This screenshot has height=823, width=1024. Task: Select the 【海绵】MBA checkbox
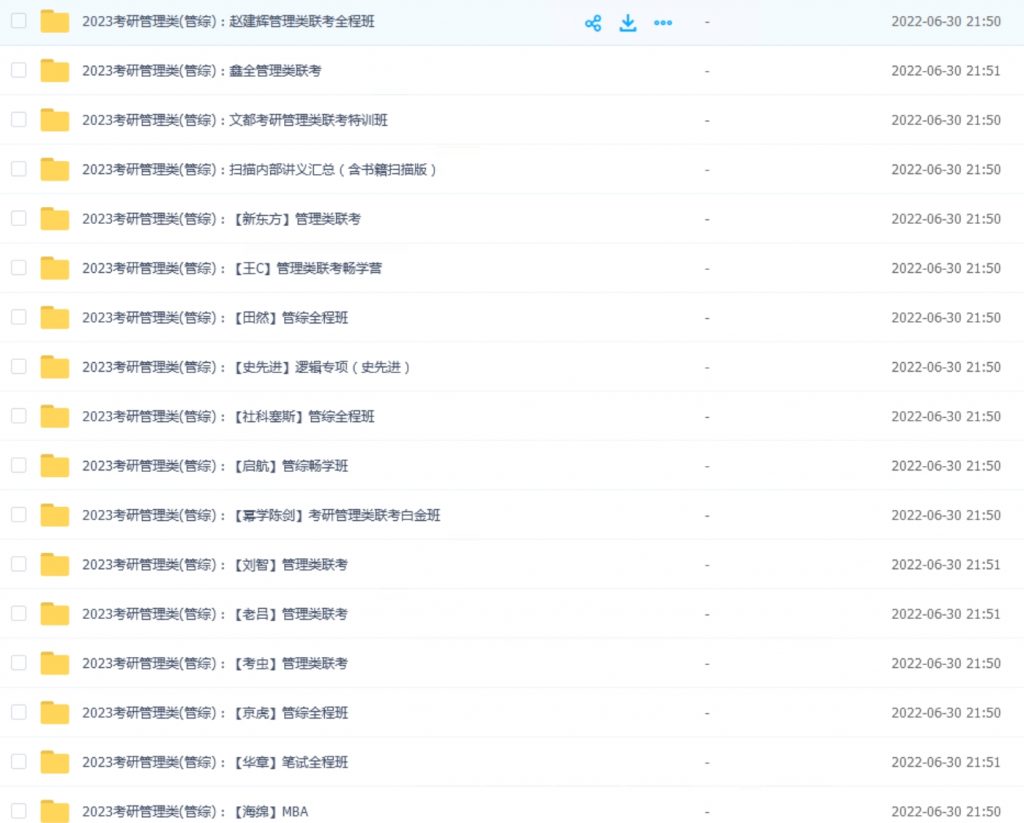19,811
